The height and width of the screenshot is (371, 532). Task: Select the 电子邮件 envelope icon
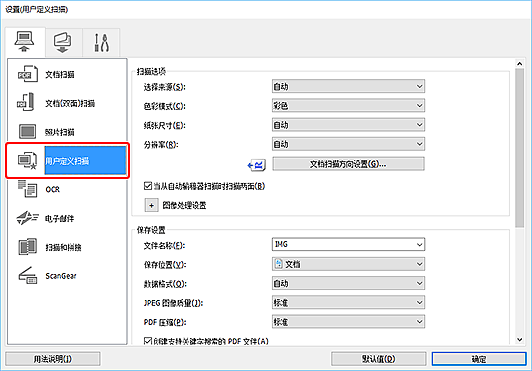click(x=27, y=218)
